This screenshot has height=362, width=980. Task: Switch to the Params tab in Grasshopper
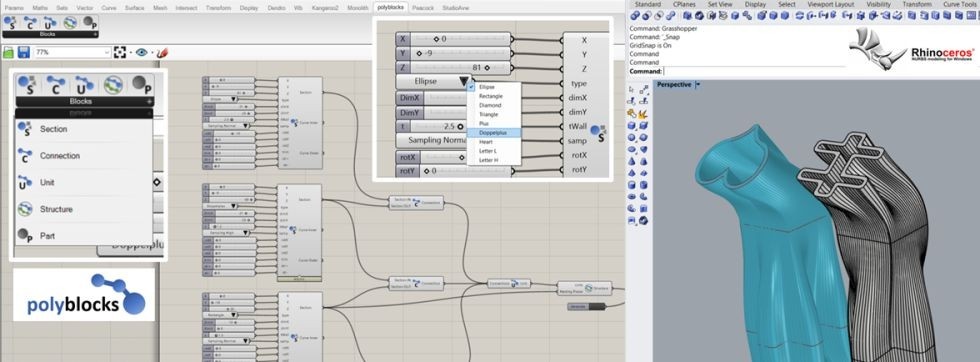point(14,8)
